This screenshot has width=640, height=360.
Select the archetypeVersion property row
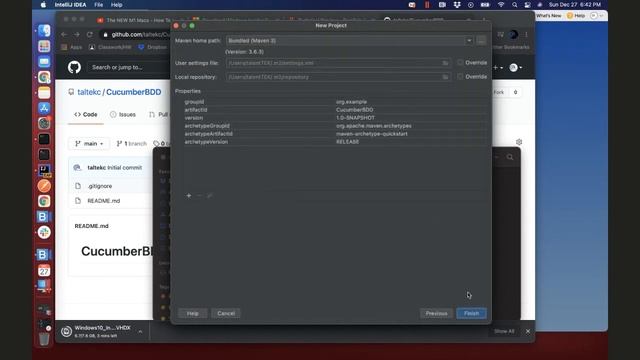point(335,142)
